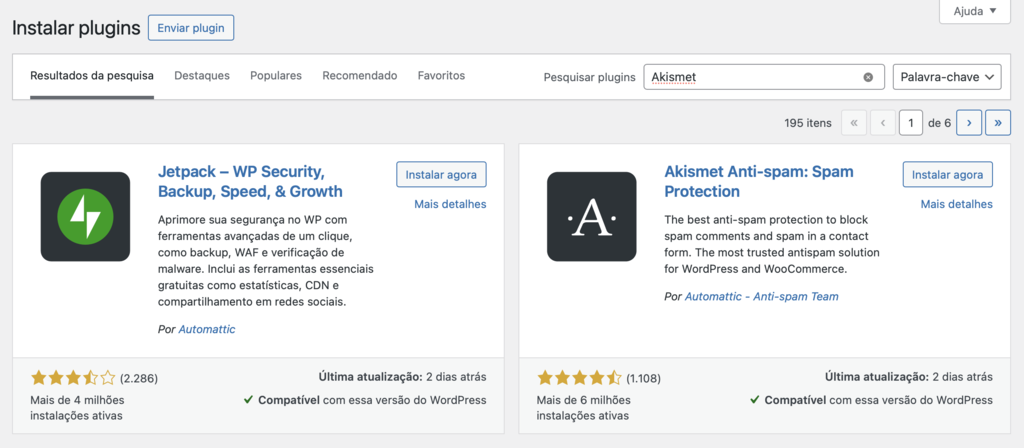Open Jetpack plugin title link
The width and height of the screenshot is (1024, 448).
point(250,182)
